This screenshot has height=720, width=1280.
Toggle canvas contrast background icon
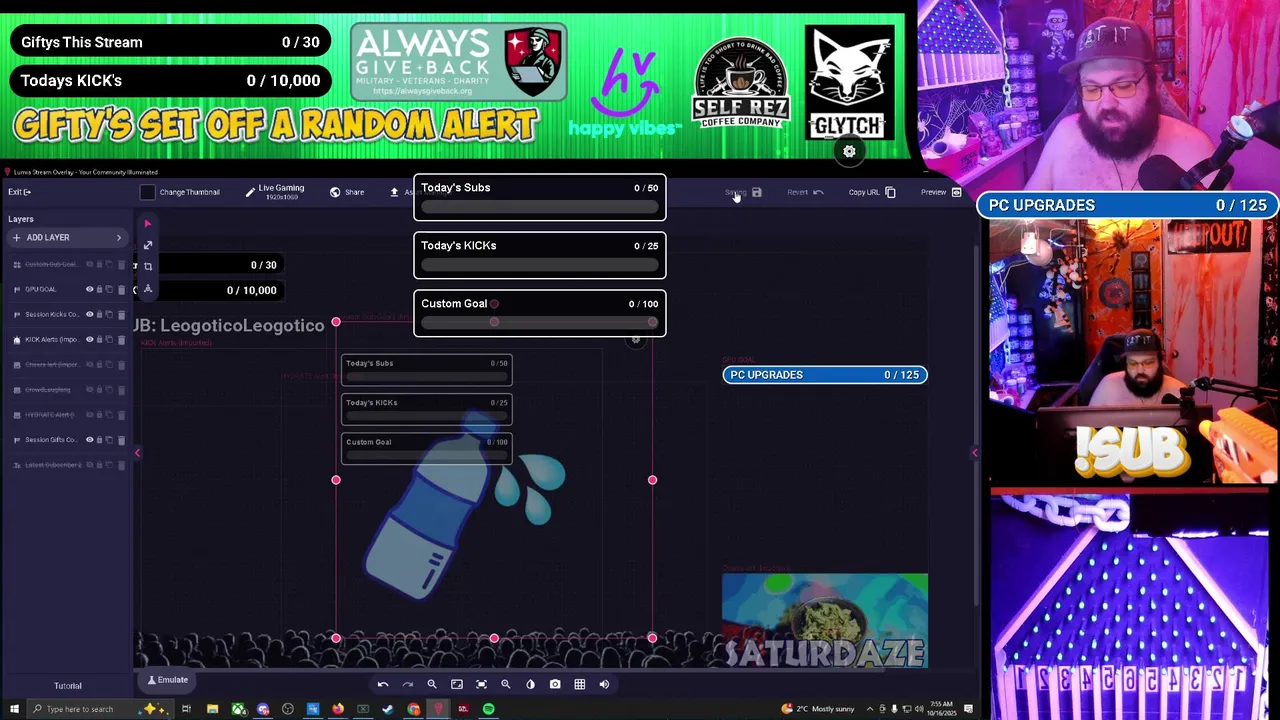pos(530,684)
